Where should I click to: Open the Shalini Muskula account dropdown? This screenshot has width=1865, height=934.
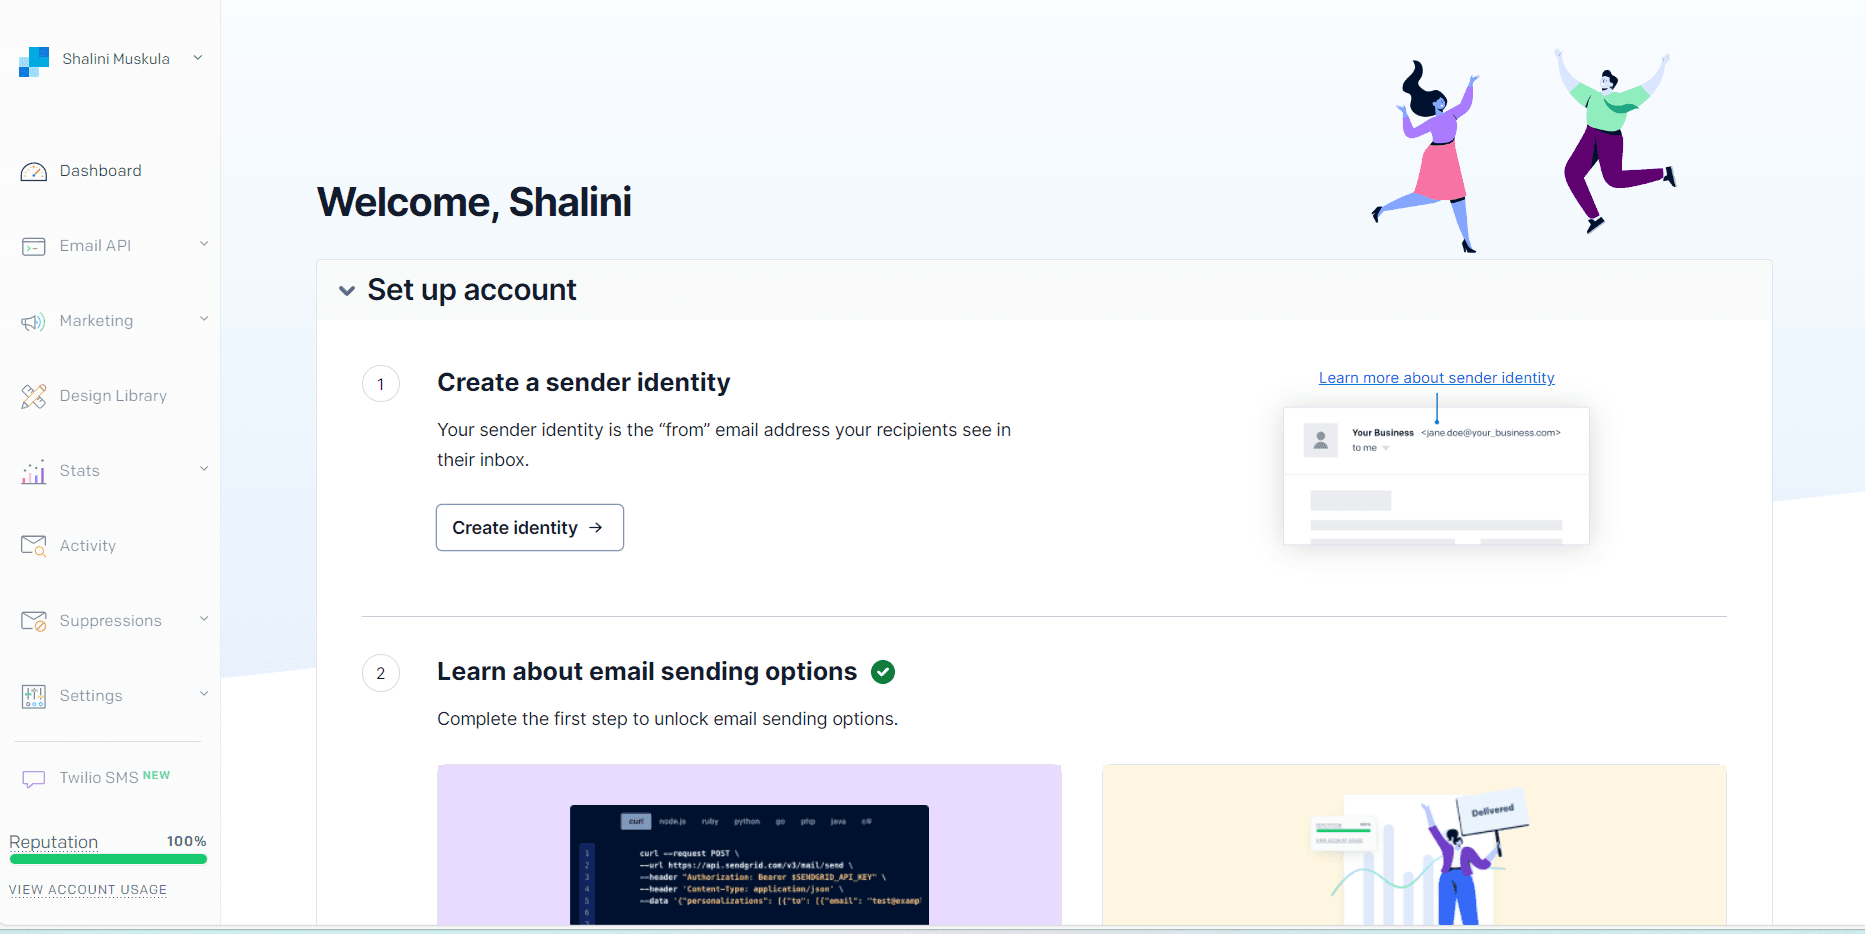point(198,58)
